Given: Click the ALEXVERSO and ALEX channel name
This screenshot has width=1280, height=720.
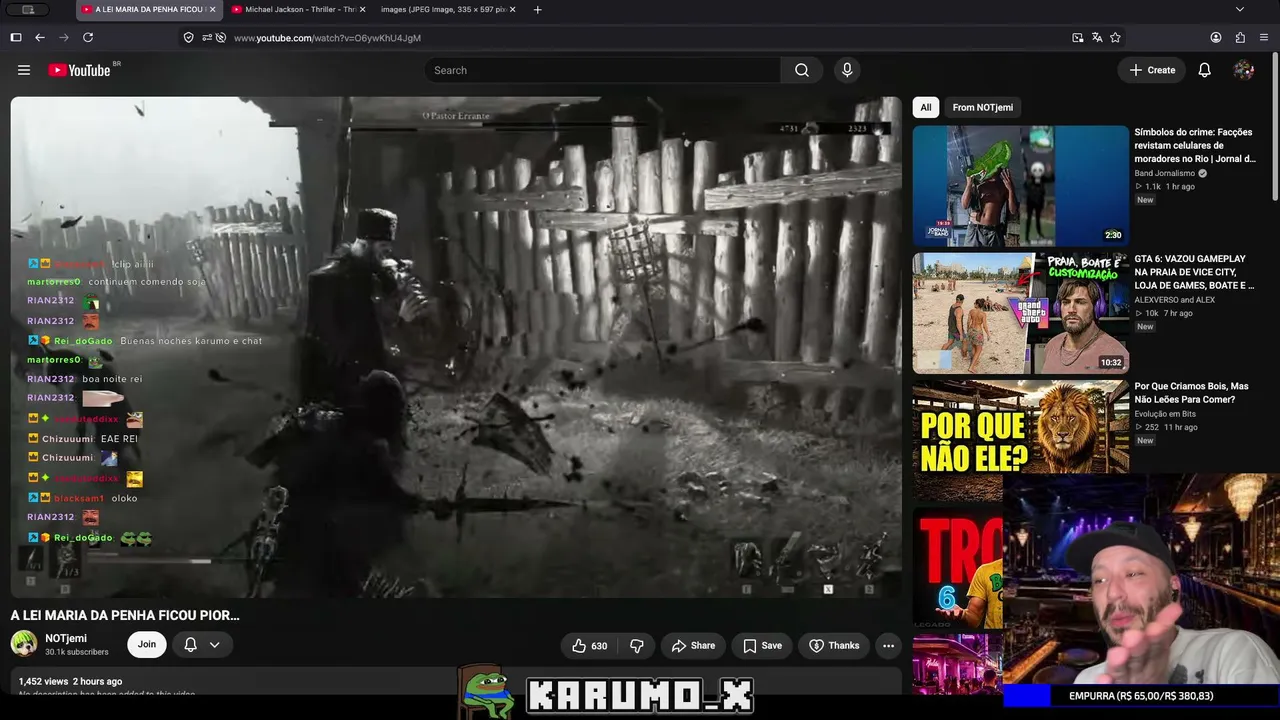Looking at the screenshot, I should [x=1175, y=300].
